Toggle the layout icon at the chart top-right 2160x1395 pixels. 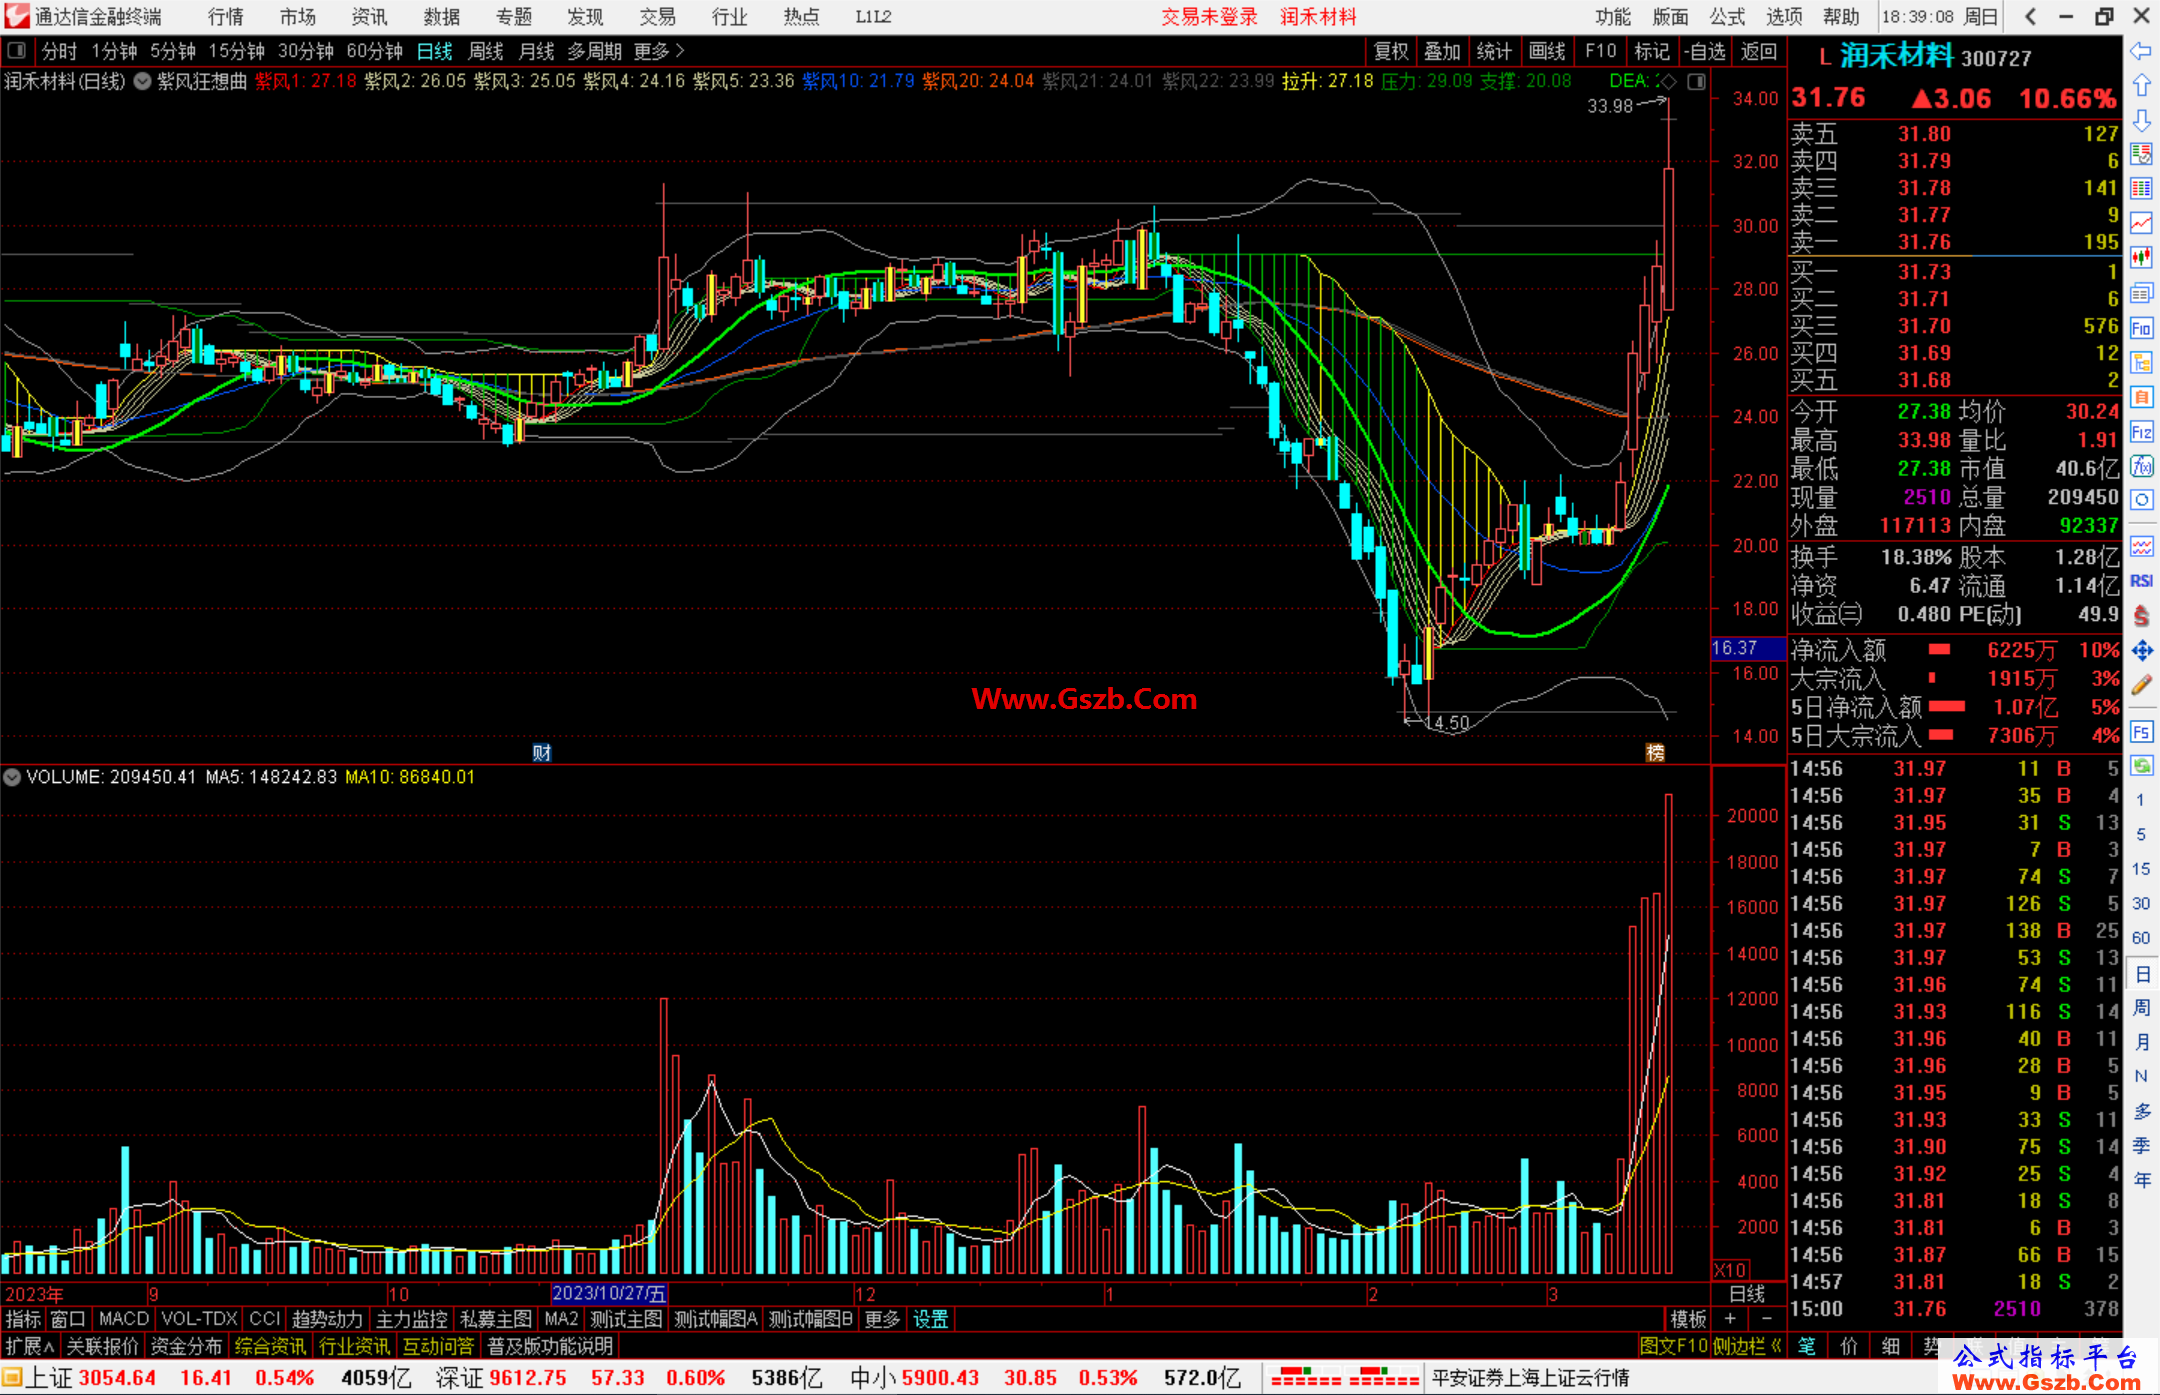point(1696,81)
